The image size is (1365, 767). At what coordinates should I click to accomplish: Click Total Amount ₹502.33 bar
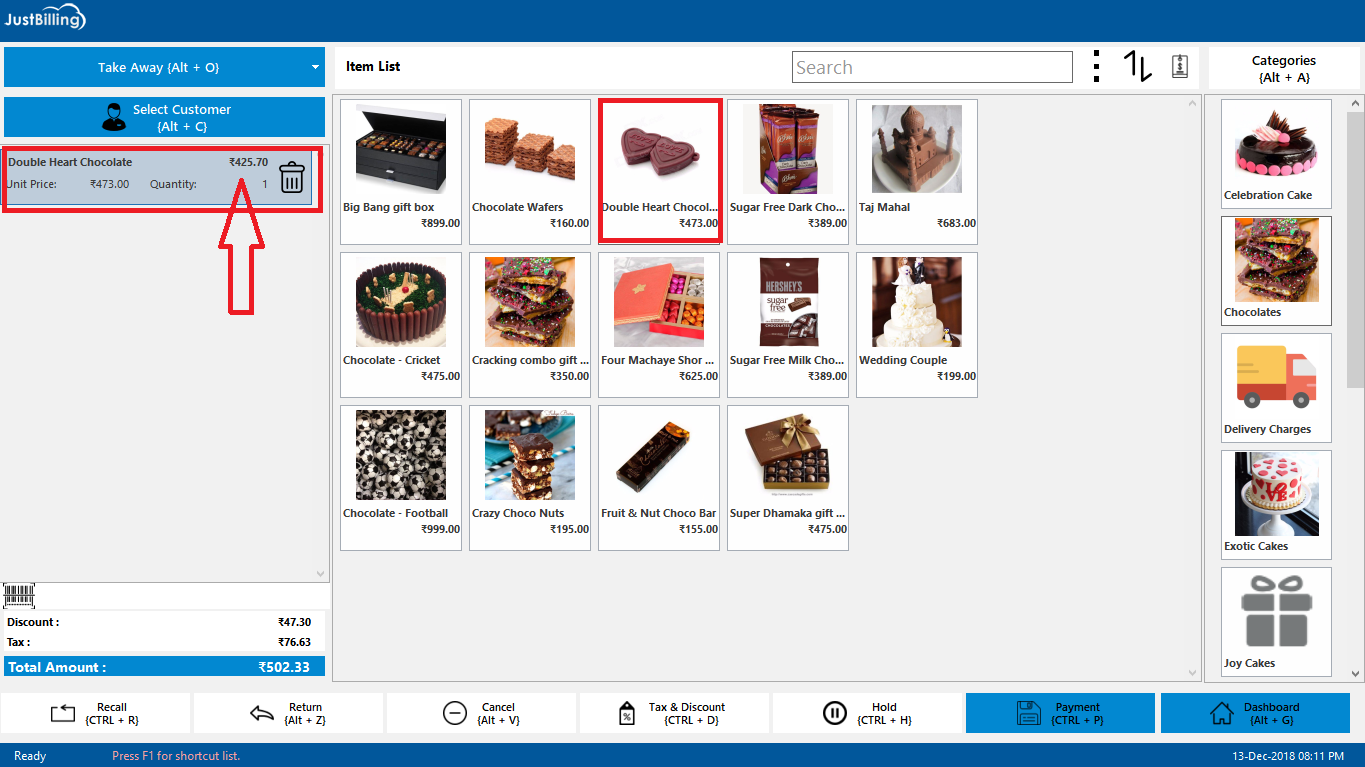165,667
